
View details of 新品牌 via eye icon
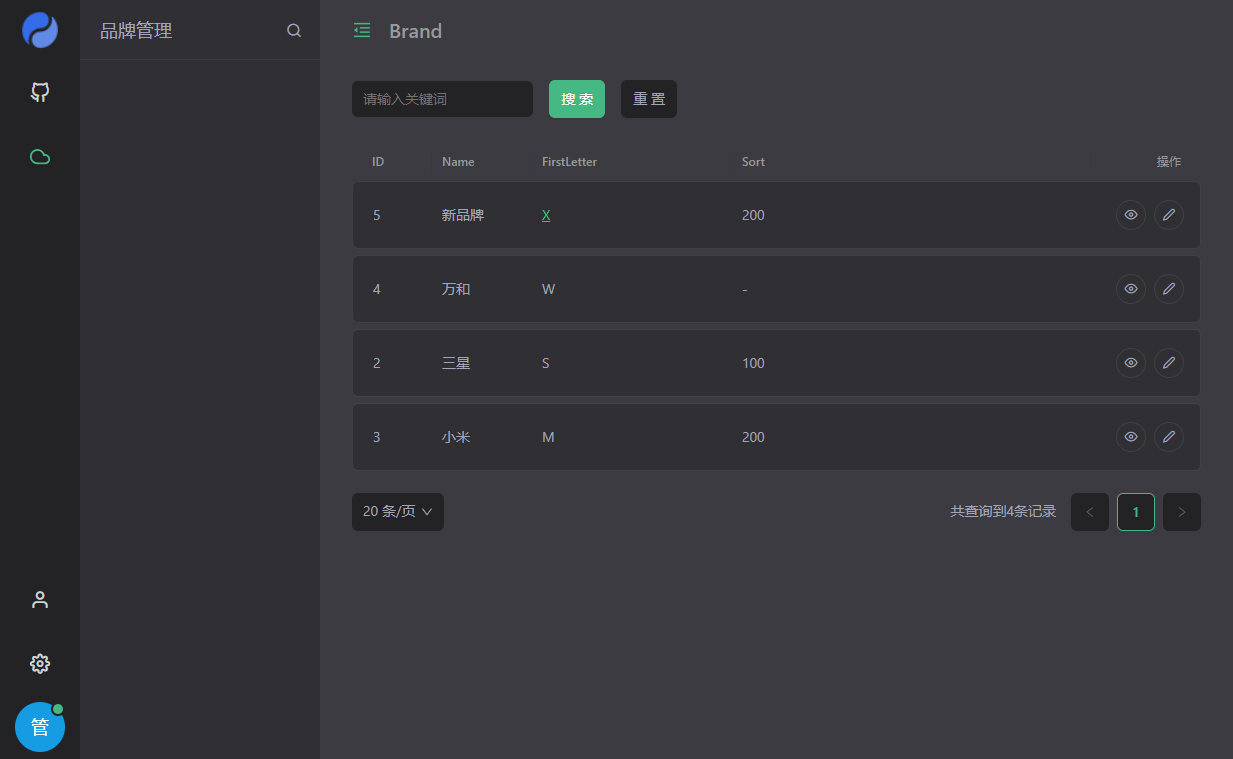(1130, 215)
